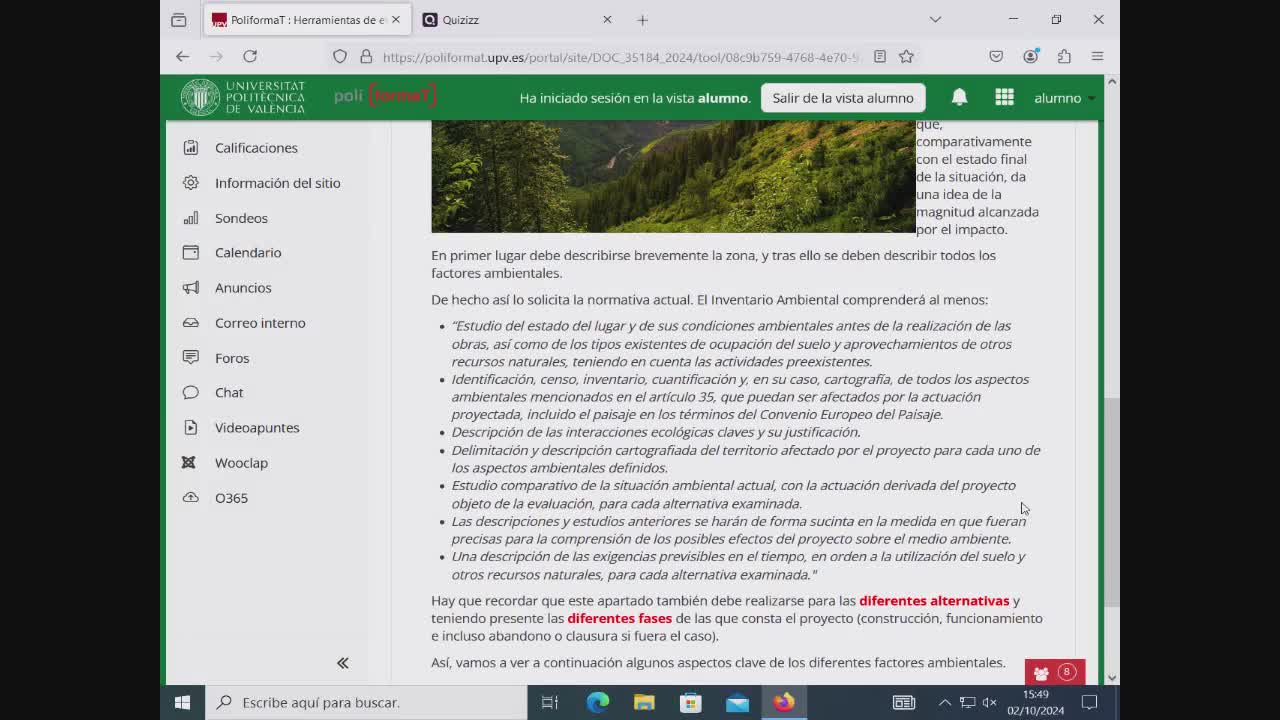
Task: Open the Windows notification center
Action: [1090, 702]
